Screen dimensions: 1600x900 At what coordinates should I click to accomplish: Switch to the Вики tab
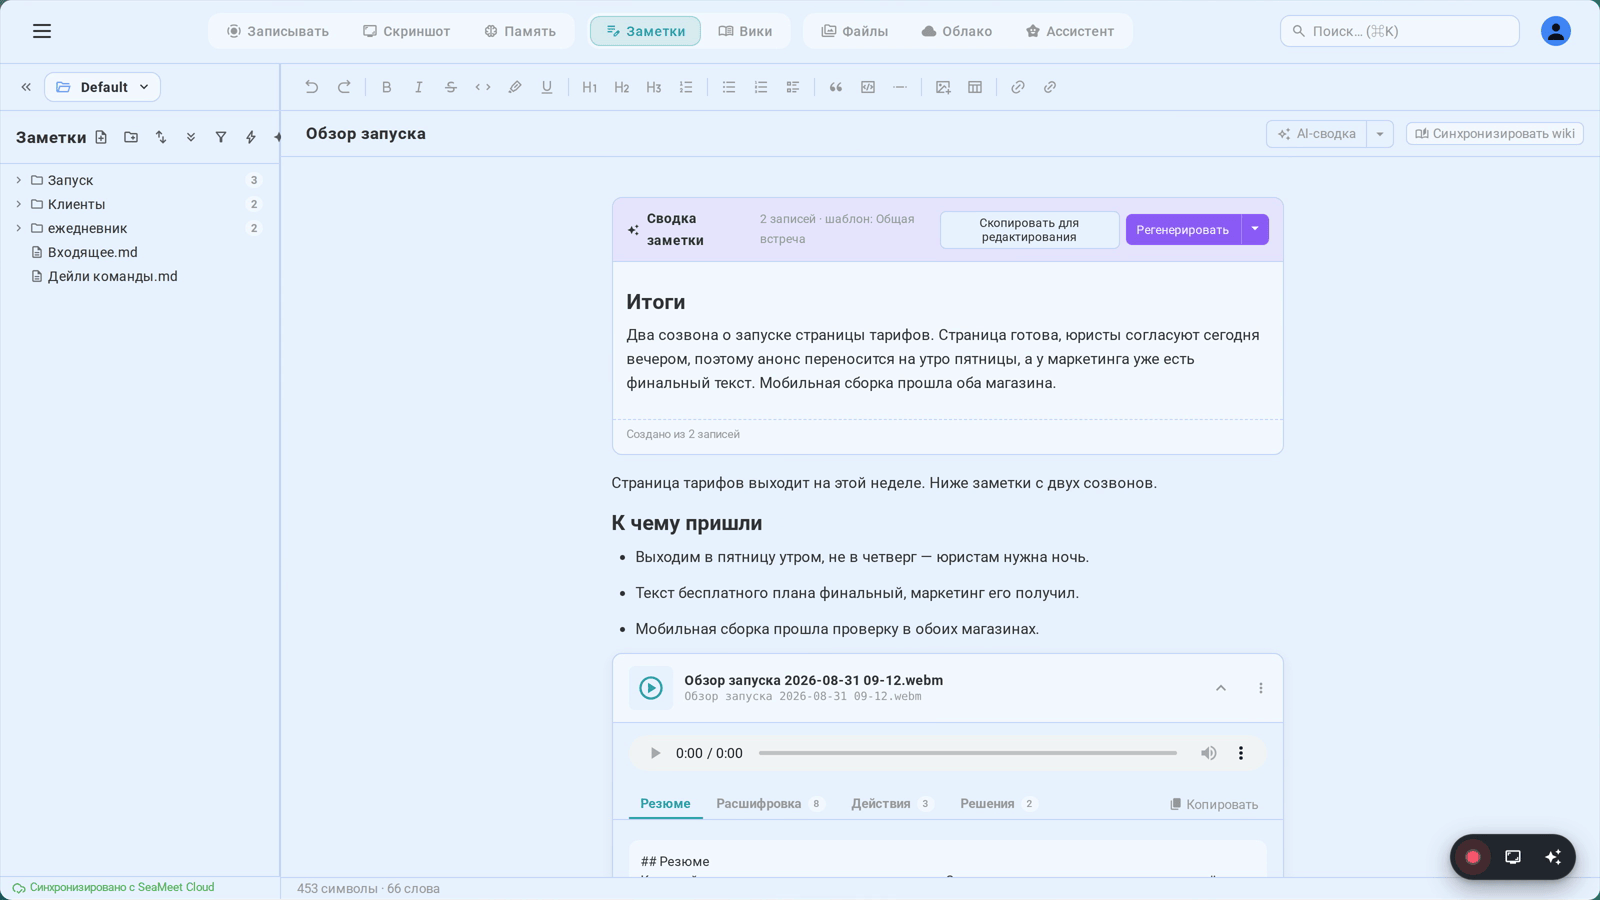[745, 31]
